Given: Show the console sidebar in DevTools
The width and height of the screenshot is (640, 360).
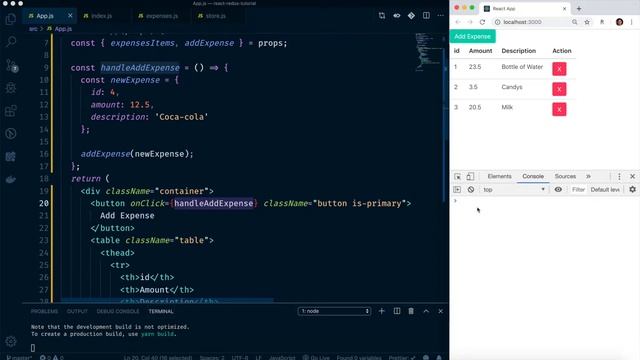Looking at the screenshot, I should point(457,189).
